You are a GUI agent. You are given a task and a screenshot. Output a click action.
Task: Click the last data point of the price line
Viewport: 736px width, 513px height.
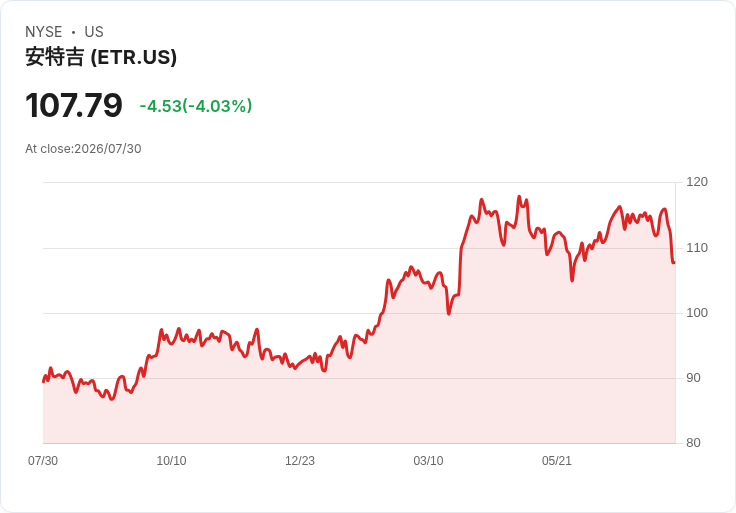tap(675, 262)
